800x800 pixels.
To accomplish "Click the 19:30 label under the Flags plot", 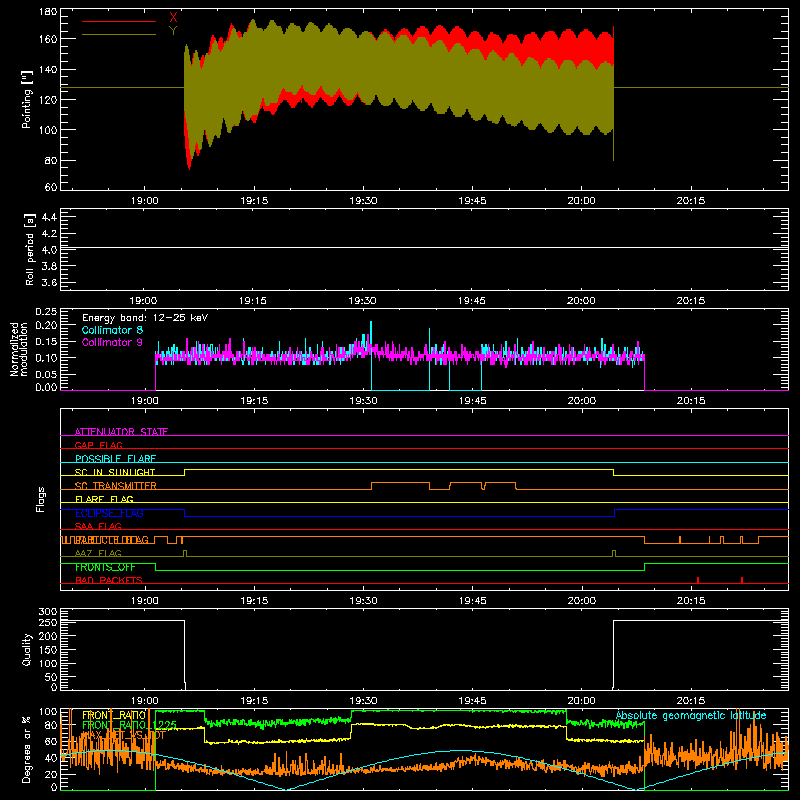I will 363,601.
